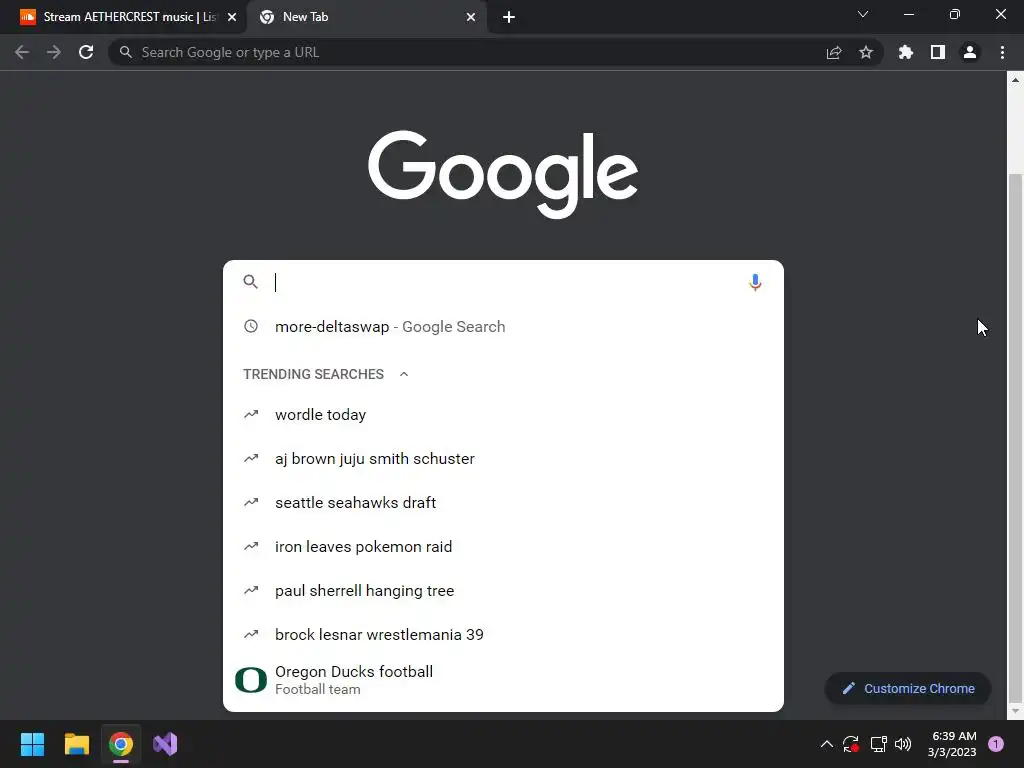Reload the current page

click(x=86, y=52)
